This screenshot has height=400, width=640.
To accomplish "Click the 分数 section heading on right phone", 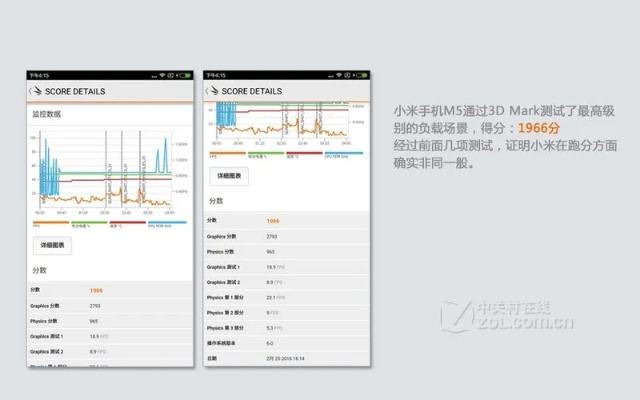I will click(x=216, y=201).
